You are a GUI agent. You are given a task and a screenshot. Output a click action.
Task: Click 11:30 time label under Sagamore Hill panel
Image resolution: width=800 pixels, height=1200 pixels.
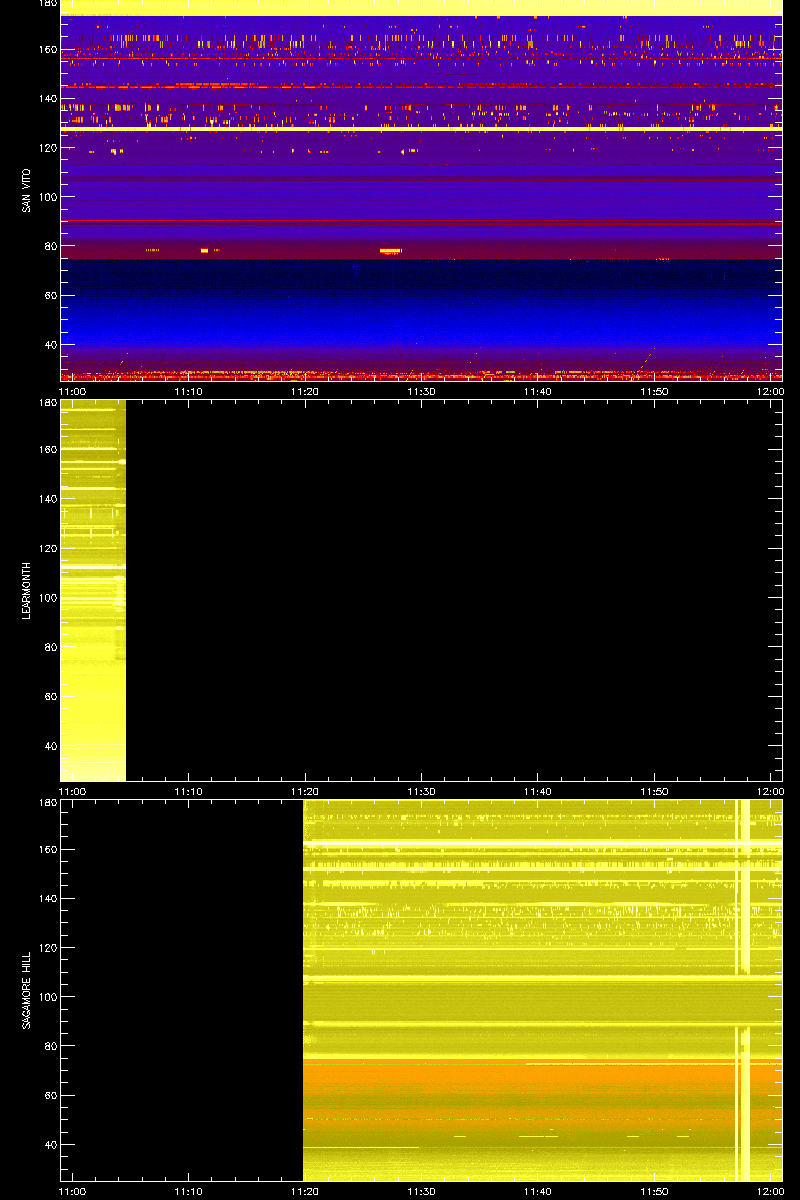[422, 1191]
